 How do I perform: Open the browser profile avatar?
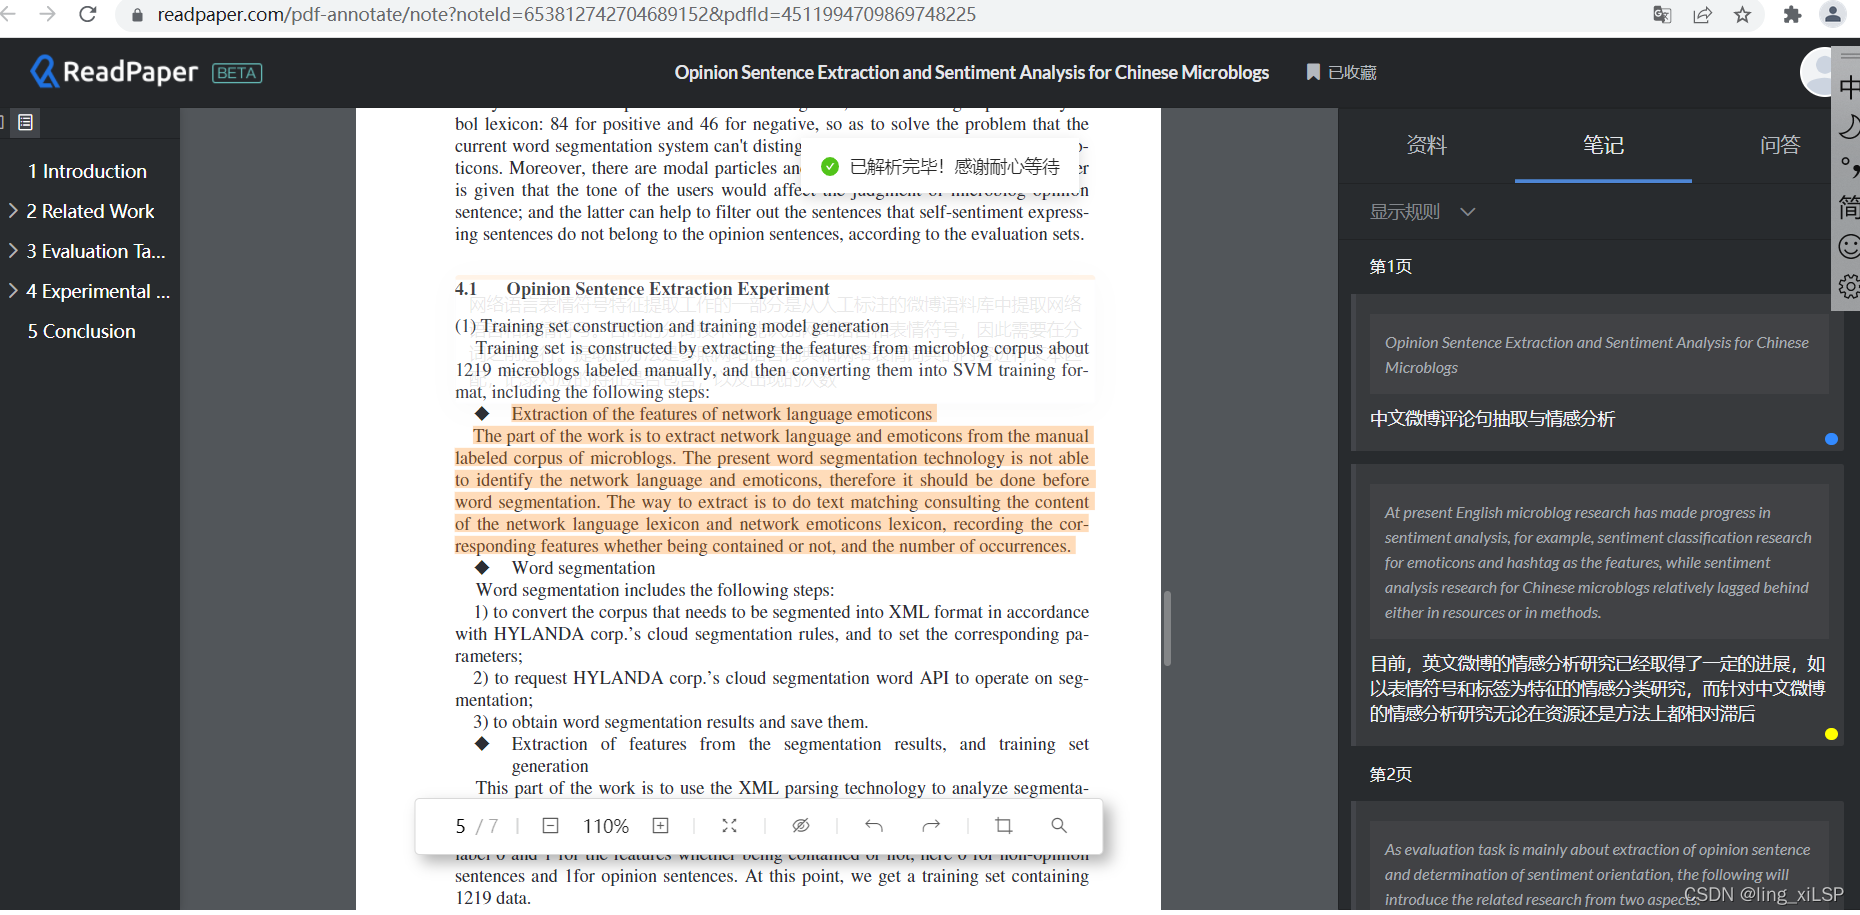1832,14
